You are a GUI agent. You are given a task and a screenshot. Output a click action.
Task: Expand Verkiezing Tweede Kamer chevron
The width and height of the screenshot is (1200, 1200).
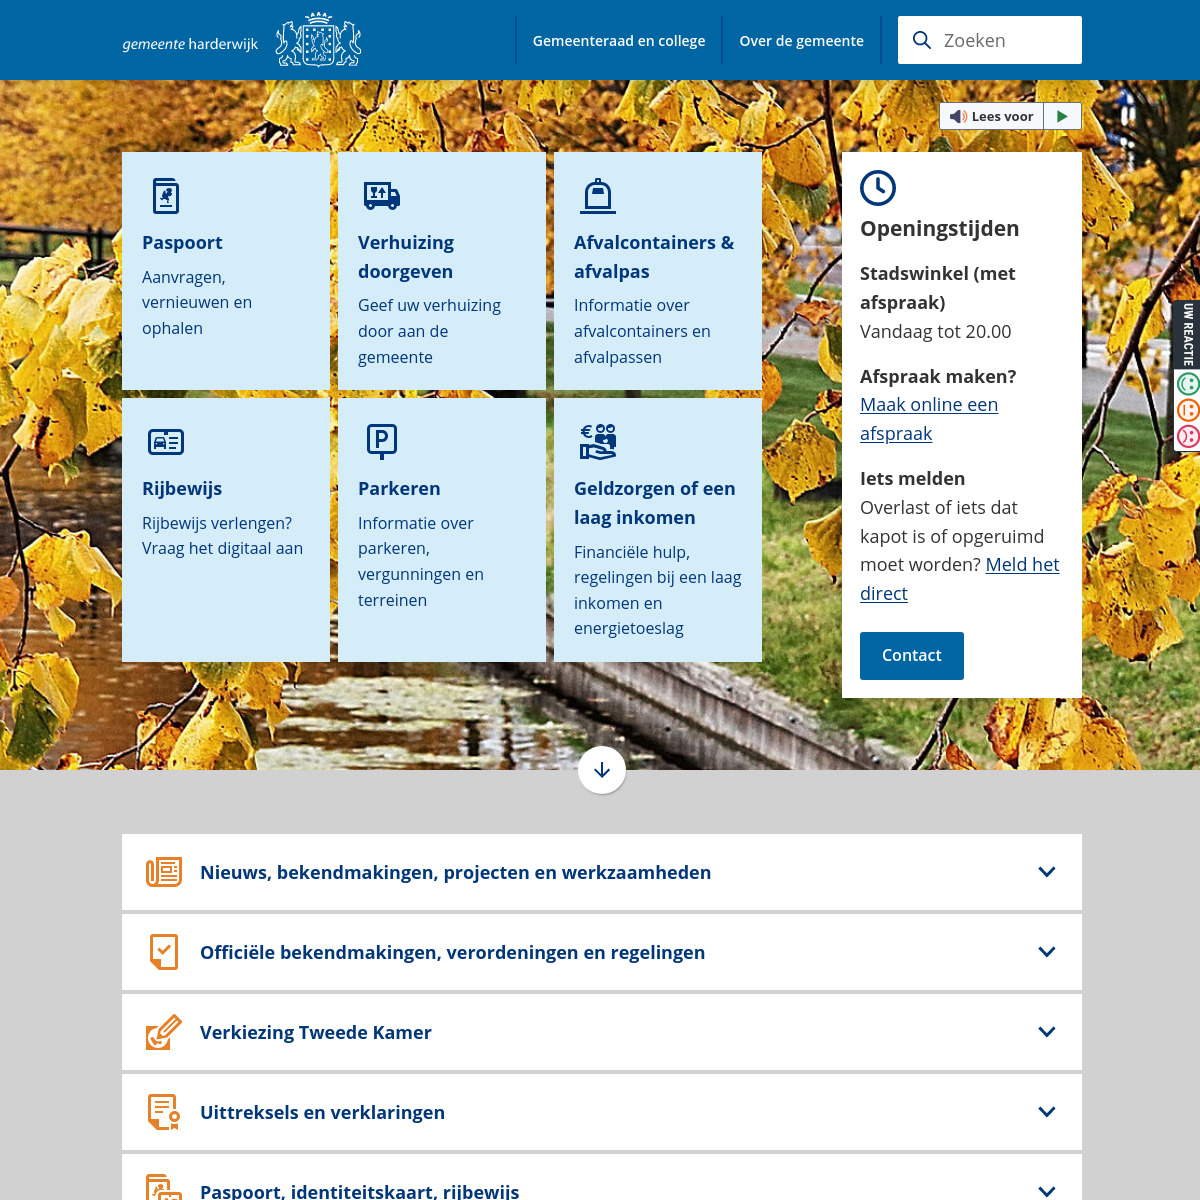pyautogui.click(x=1047, y=1032)
